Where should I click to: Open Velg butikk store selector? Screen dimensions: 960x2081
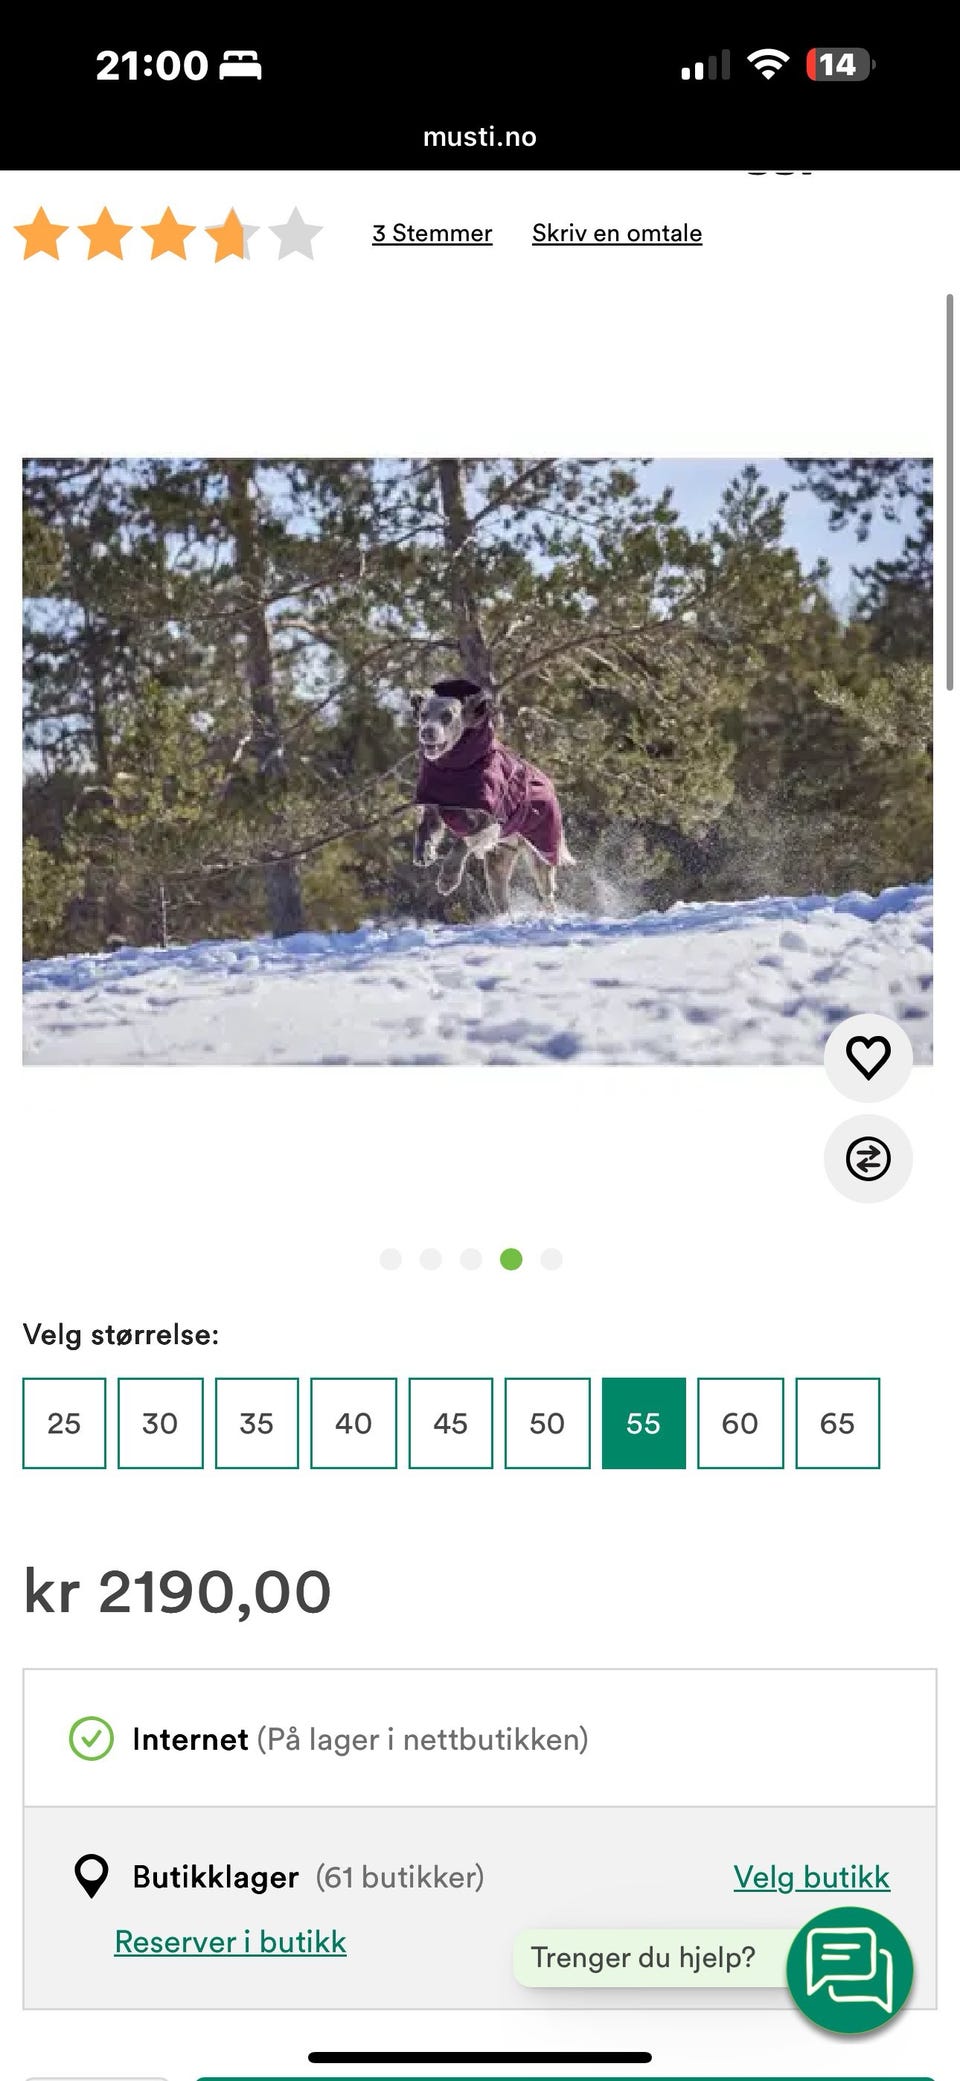(x=811, y=1877)
